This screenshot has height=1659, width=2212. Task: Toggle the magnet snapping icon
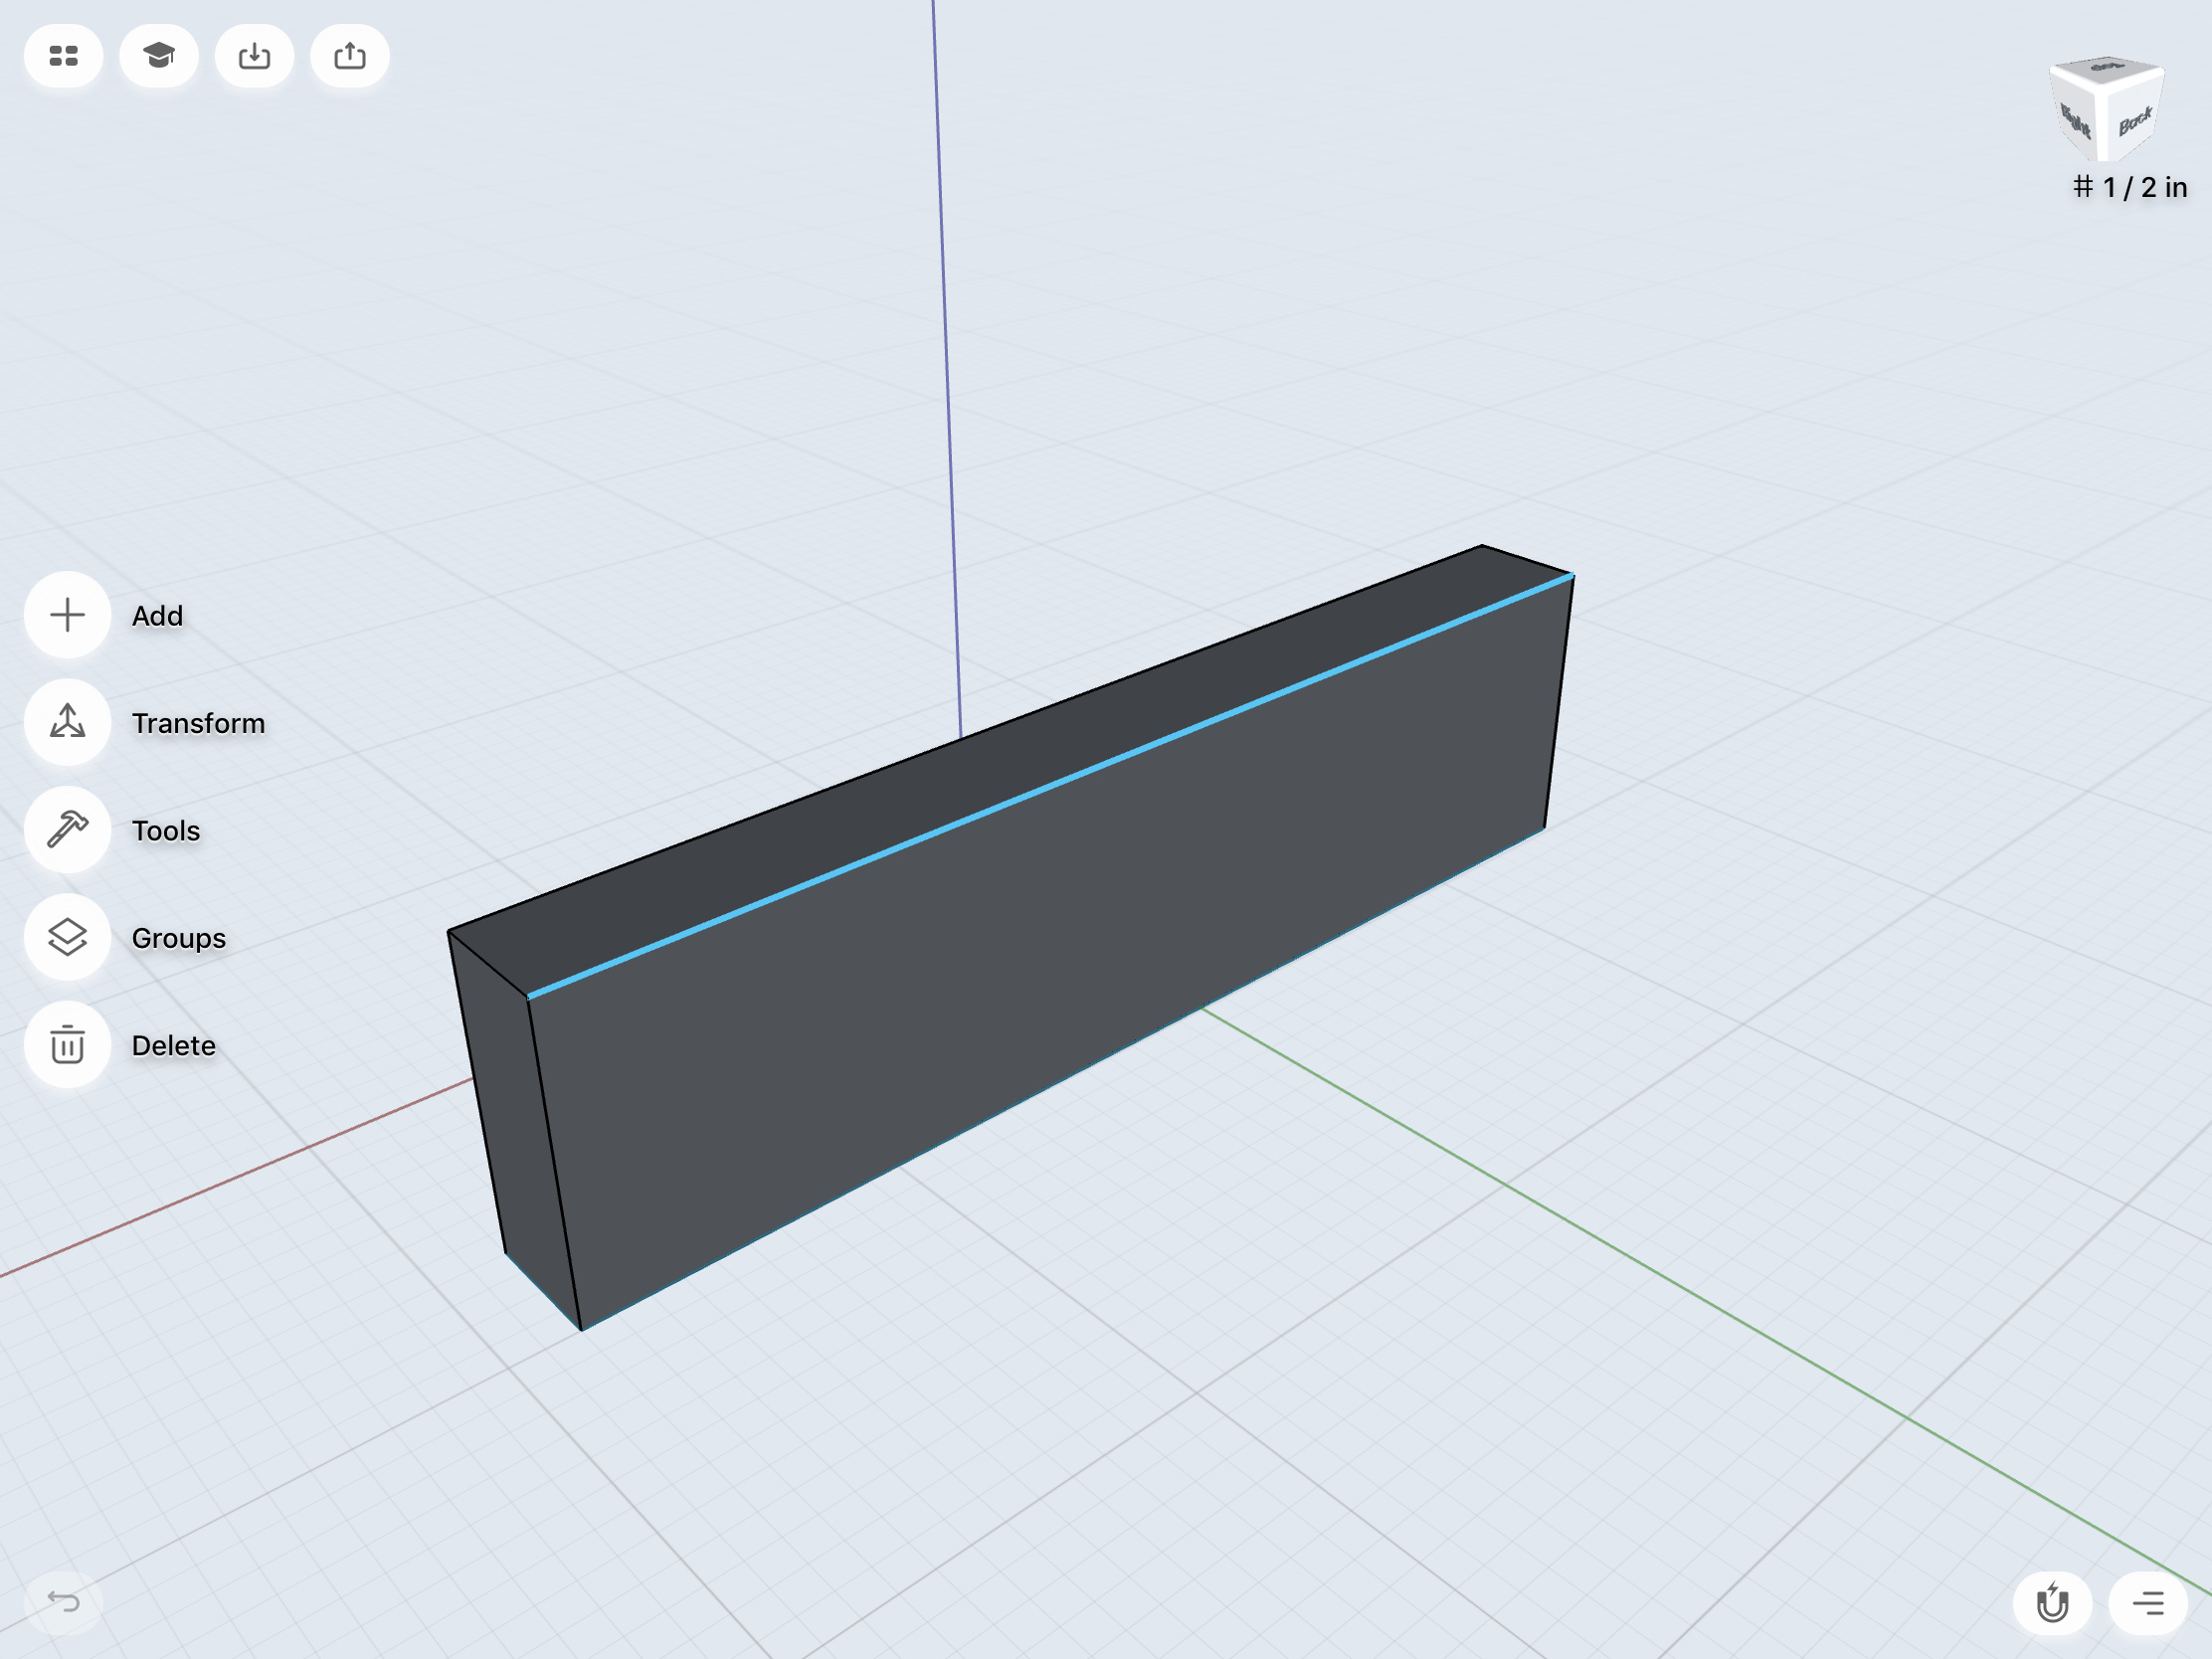click(x=2052, y=1603)
